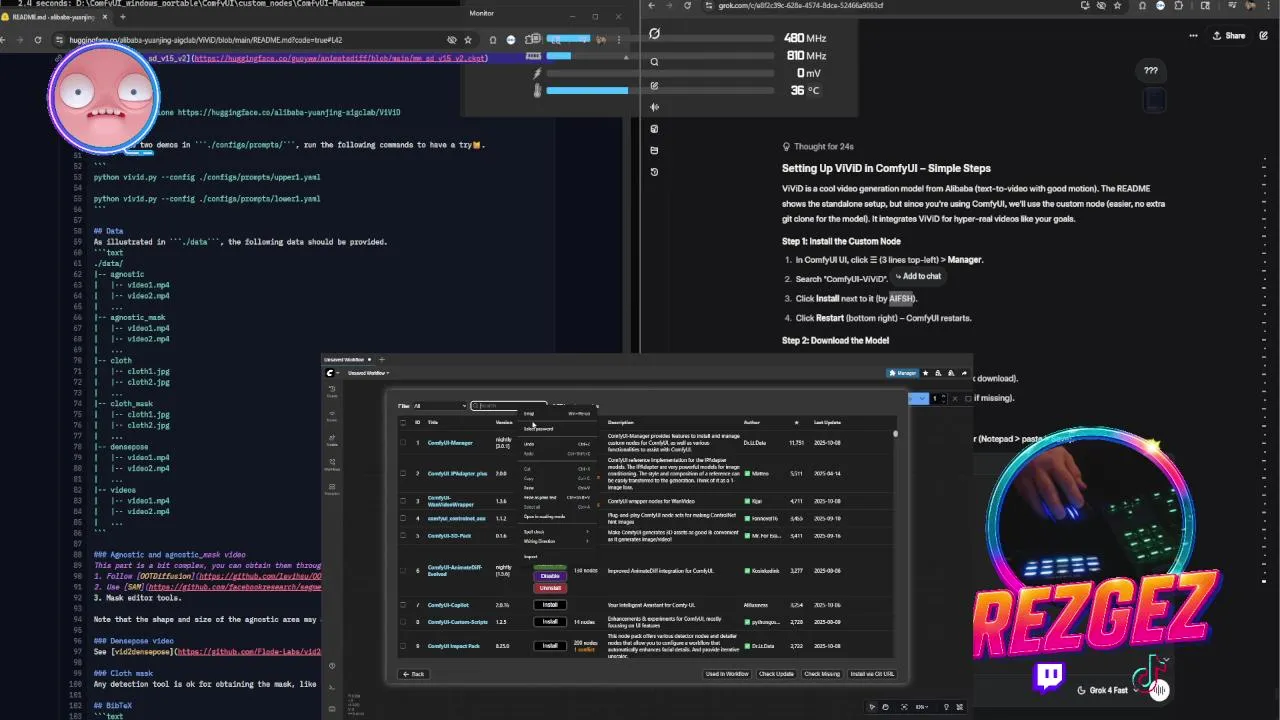Open three-dots more menu in Grok header

(1193, 36)
